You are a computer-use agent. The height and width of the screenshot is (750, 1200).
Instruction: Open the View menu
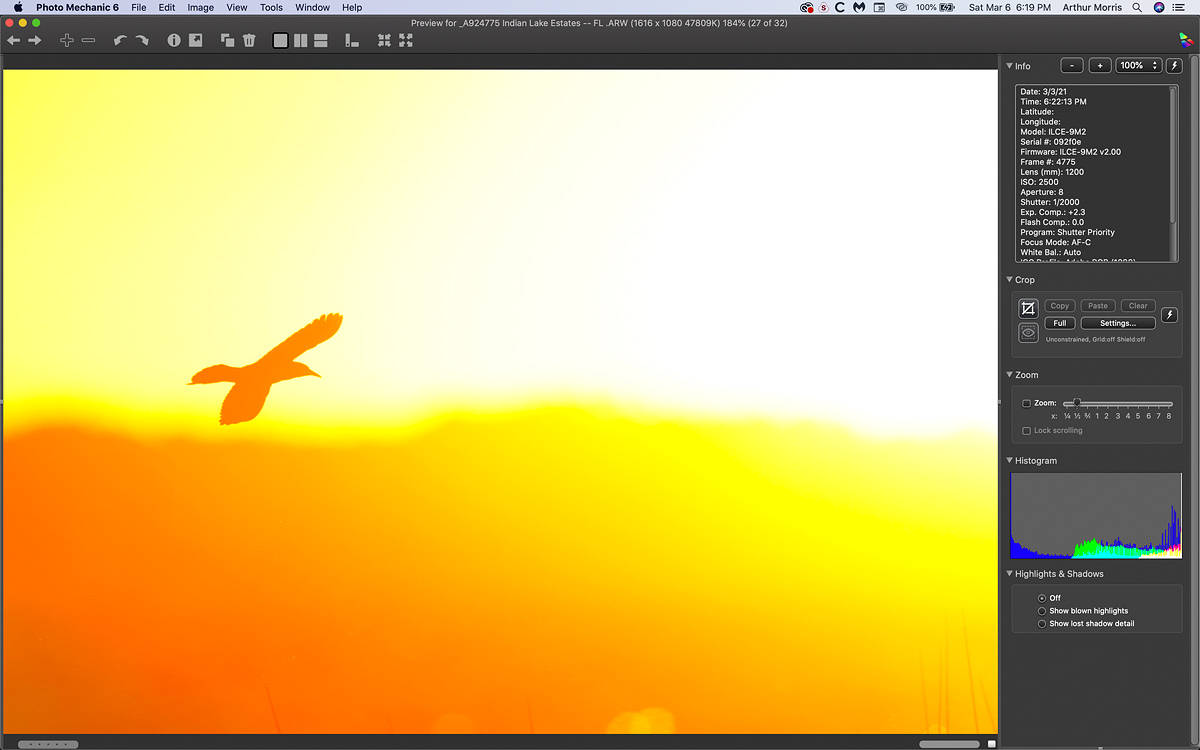(x=237, y=7)
